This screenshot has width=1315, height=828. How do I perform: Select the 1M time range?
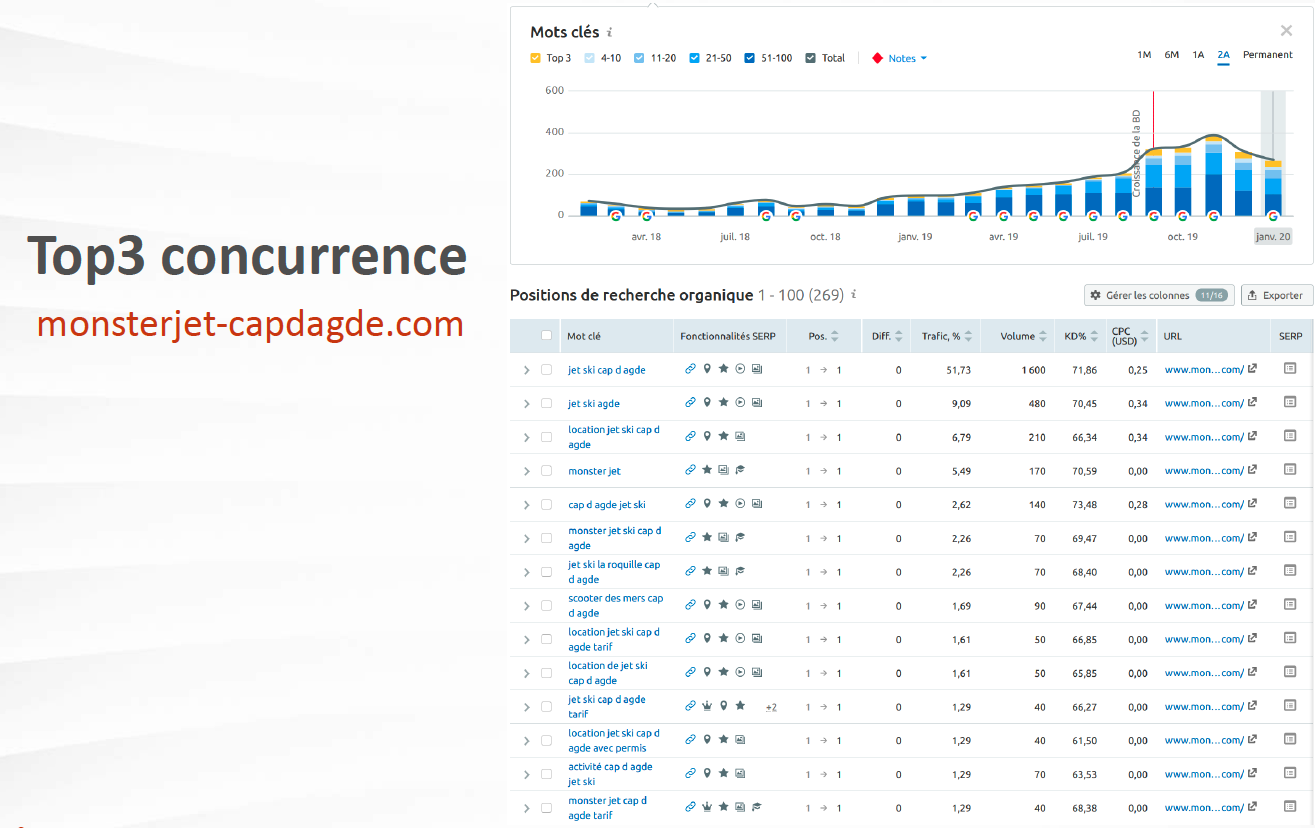1144,55
